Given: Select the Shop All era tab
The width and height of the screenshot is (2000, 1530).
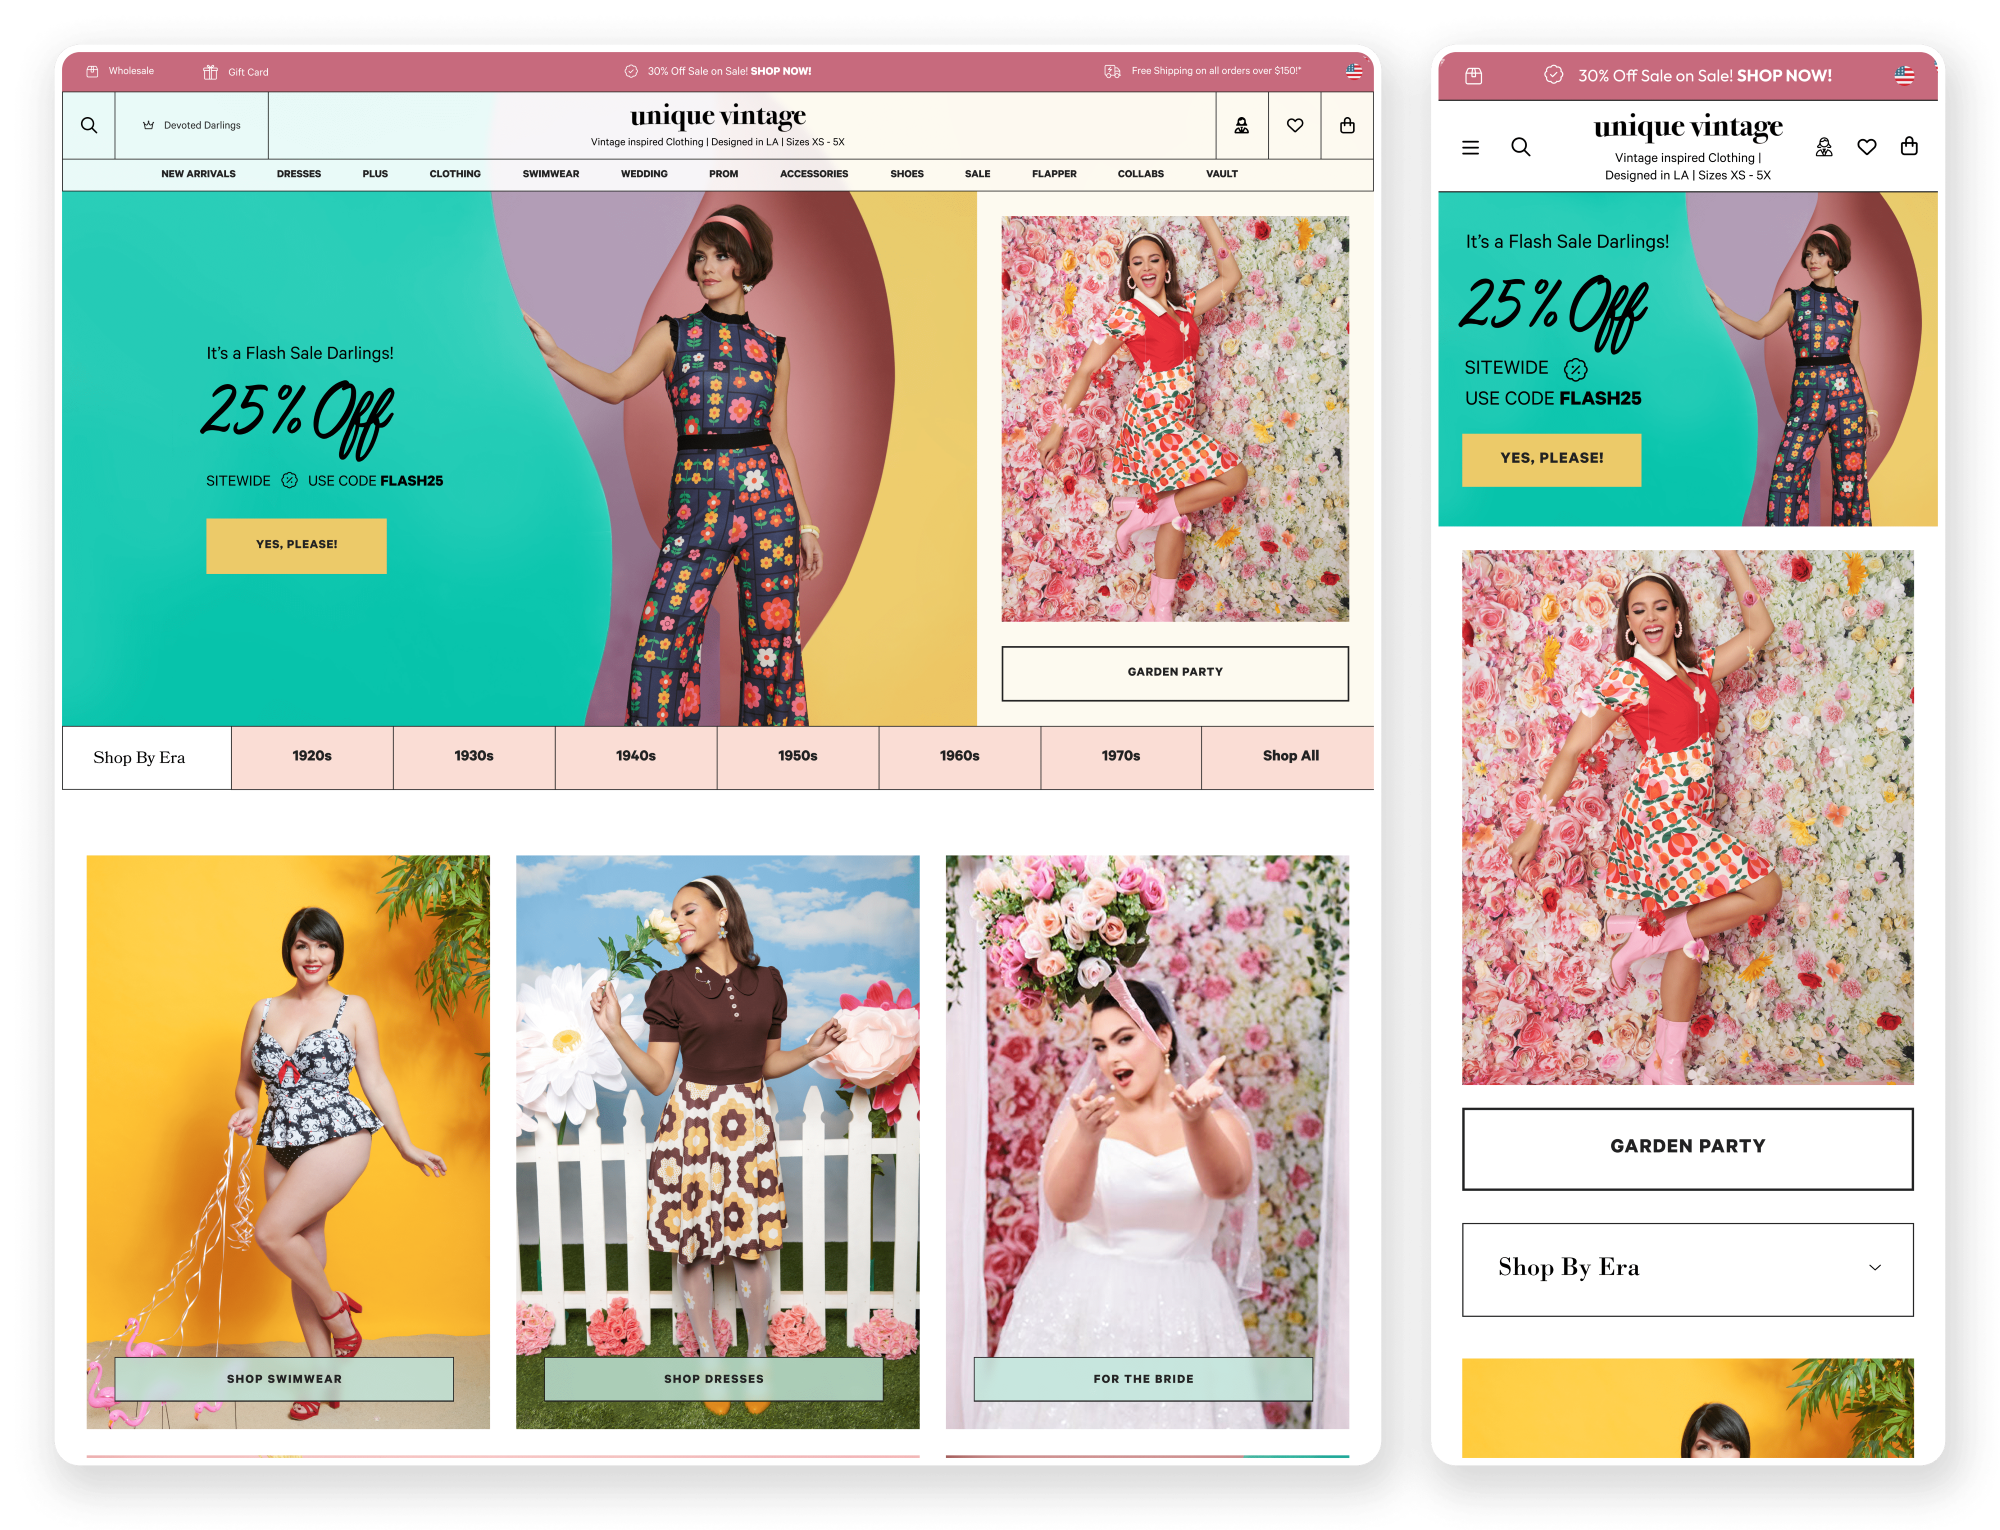Looking at the screenshot, I should [1290, 756].
